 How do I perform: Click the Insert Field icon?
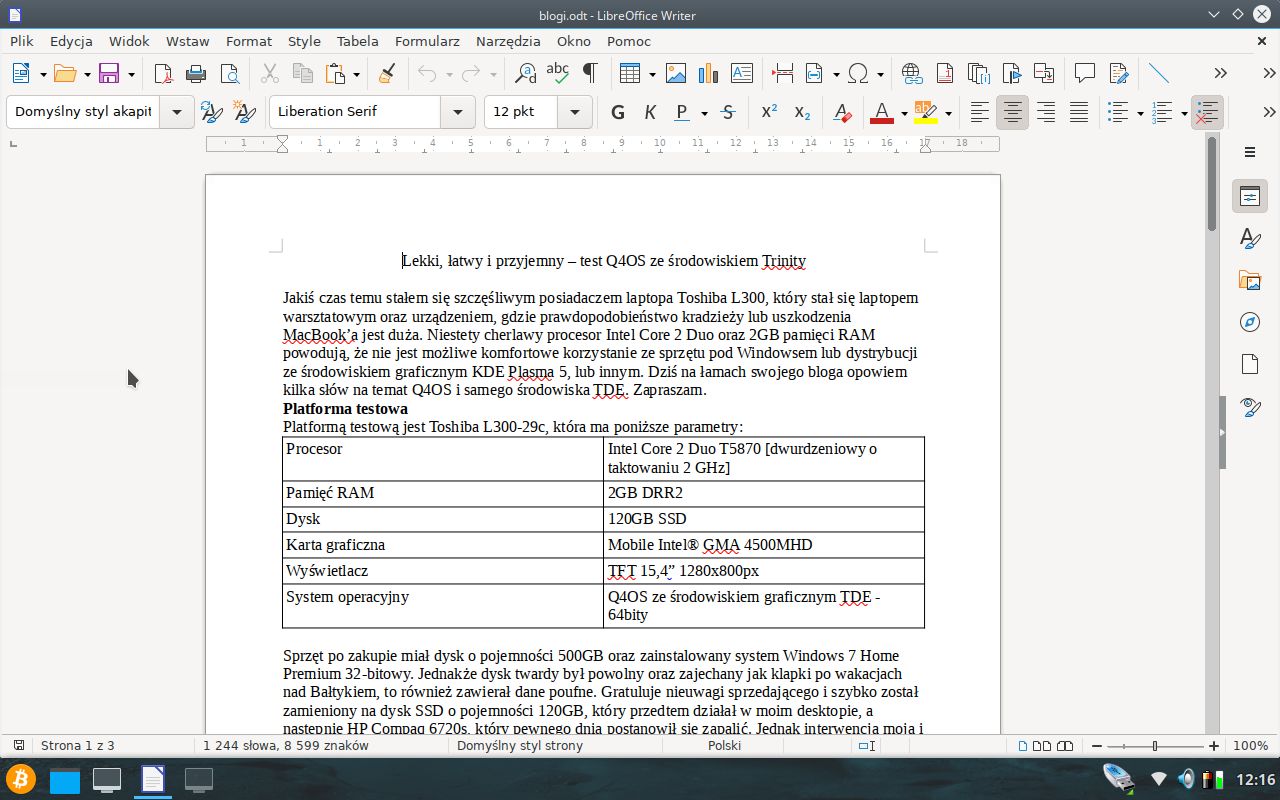coord(814,73)
